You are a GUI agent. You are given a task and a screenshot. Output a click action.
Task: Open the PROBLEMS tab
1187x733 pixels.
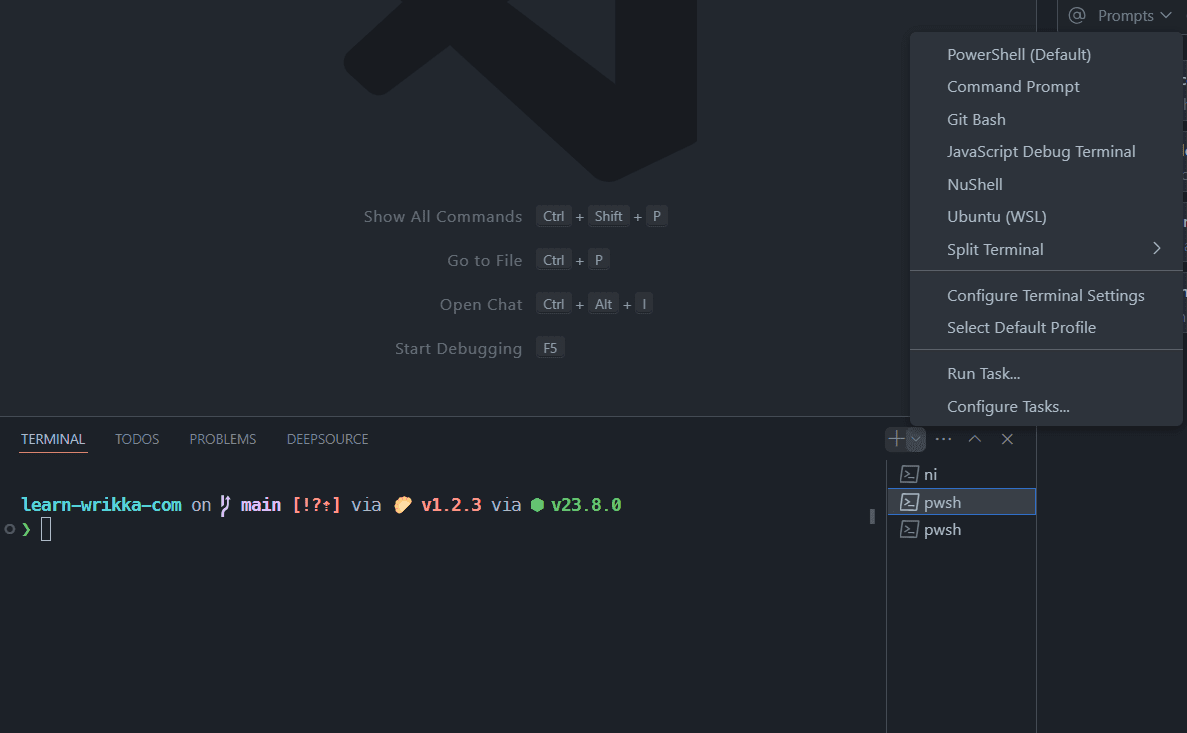[x=223, y=439]
